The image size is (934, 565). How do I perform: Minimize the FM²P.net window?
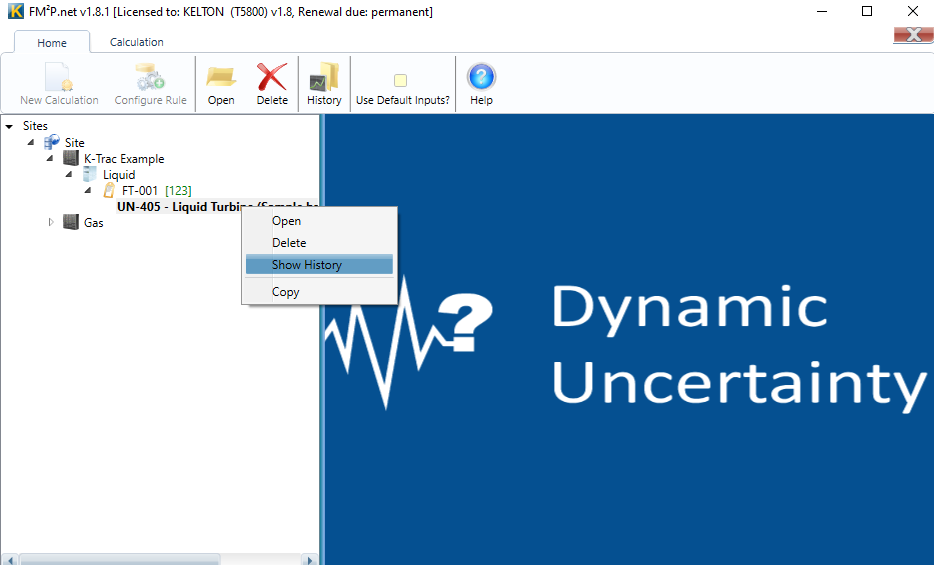pos(822,11)
